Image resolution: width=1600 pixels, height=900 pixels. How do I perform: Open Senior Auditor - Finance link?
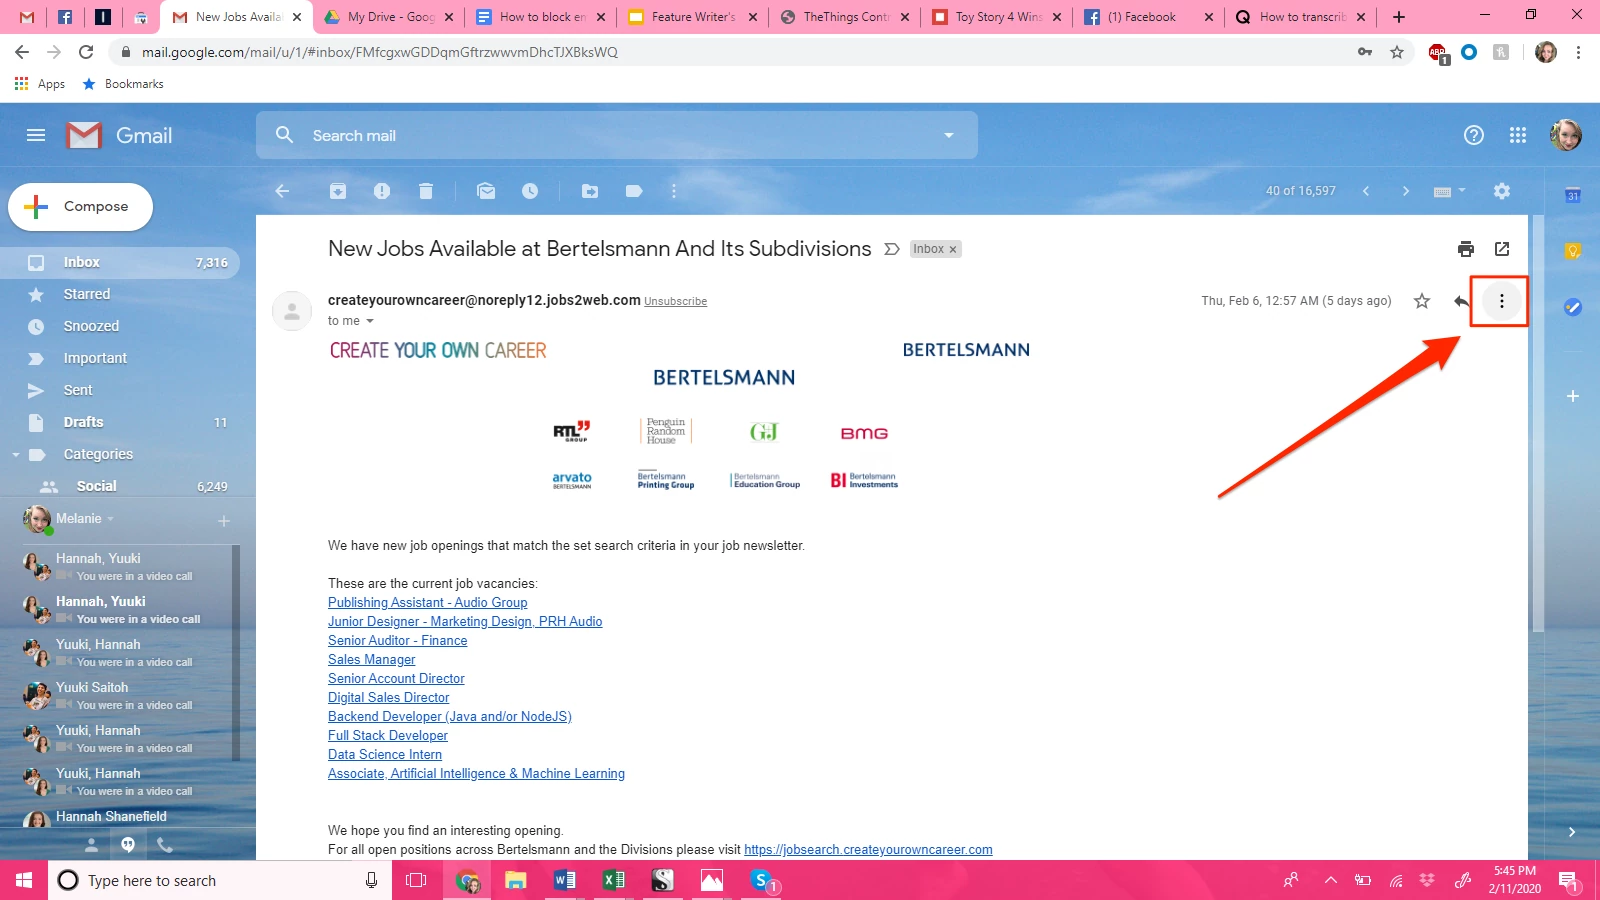397,641
